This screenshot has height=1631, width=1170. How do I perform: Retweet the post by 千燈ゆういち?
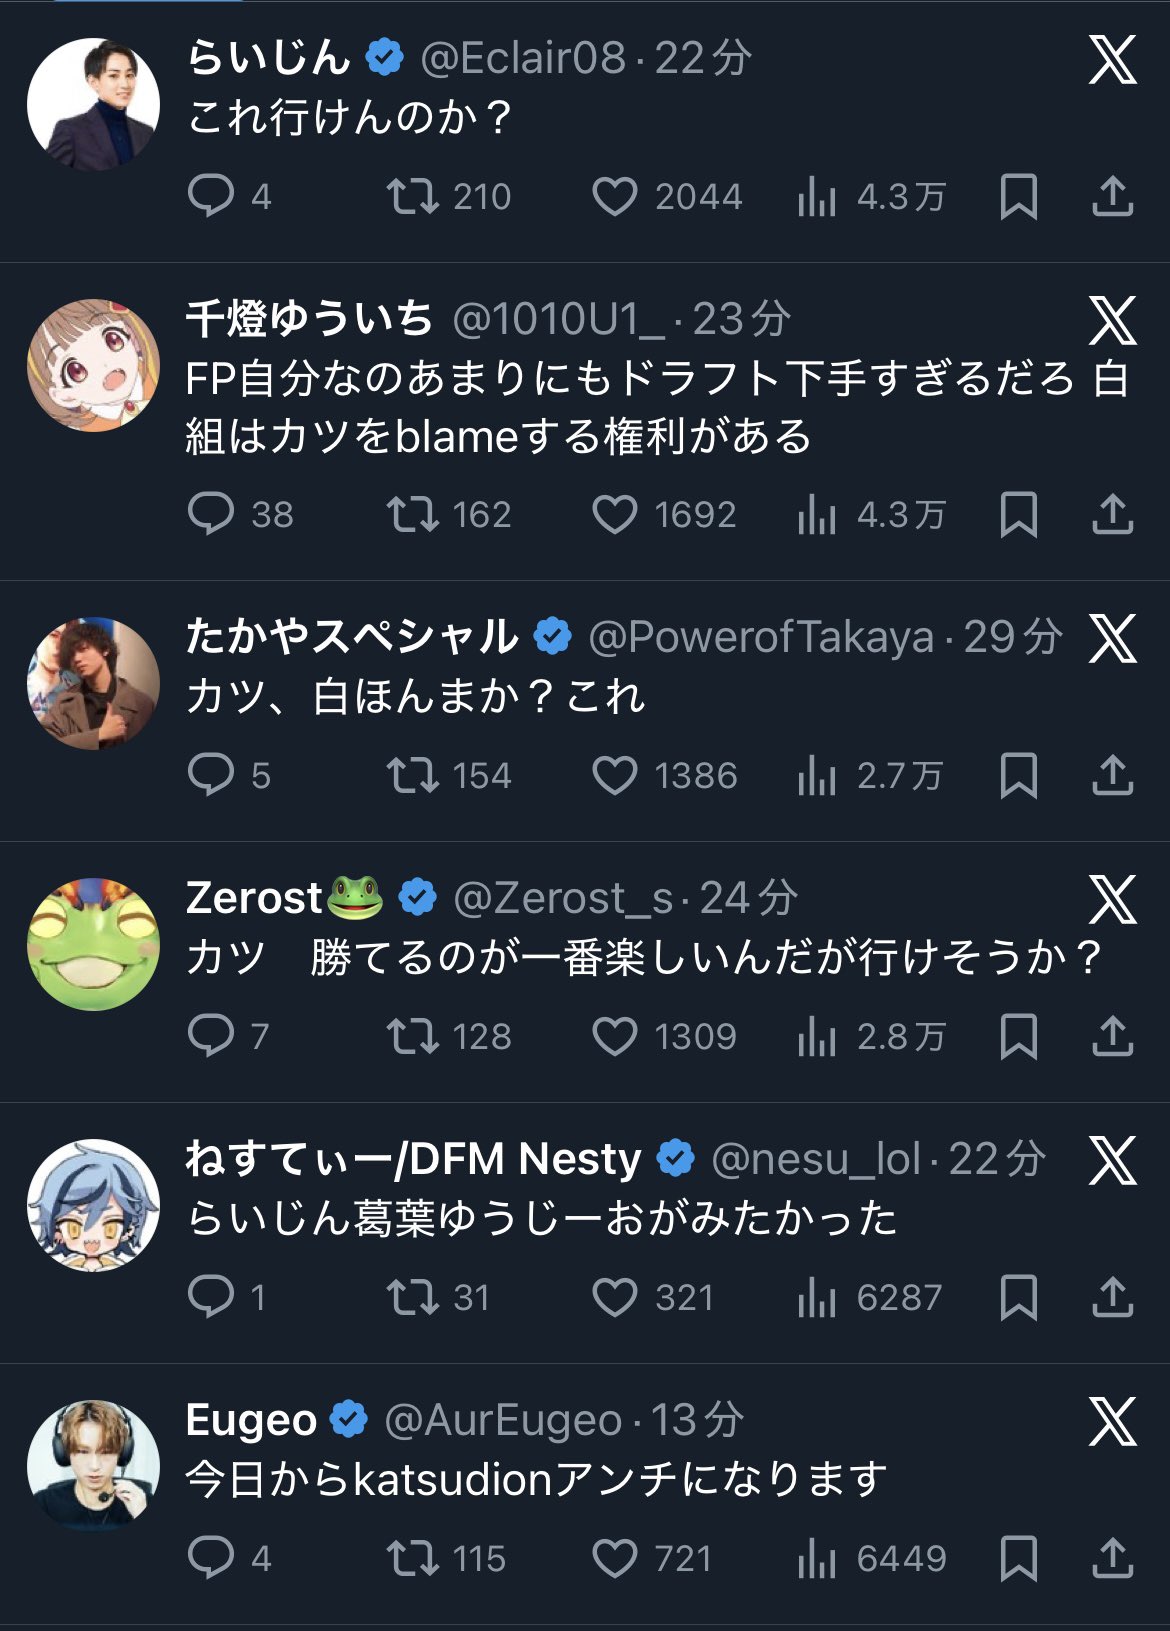click(x=413, y=515)
